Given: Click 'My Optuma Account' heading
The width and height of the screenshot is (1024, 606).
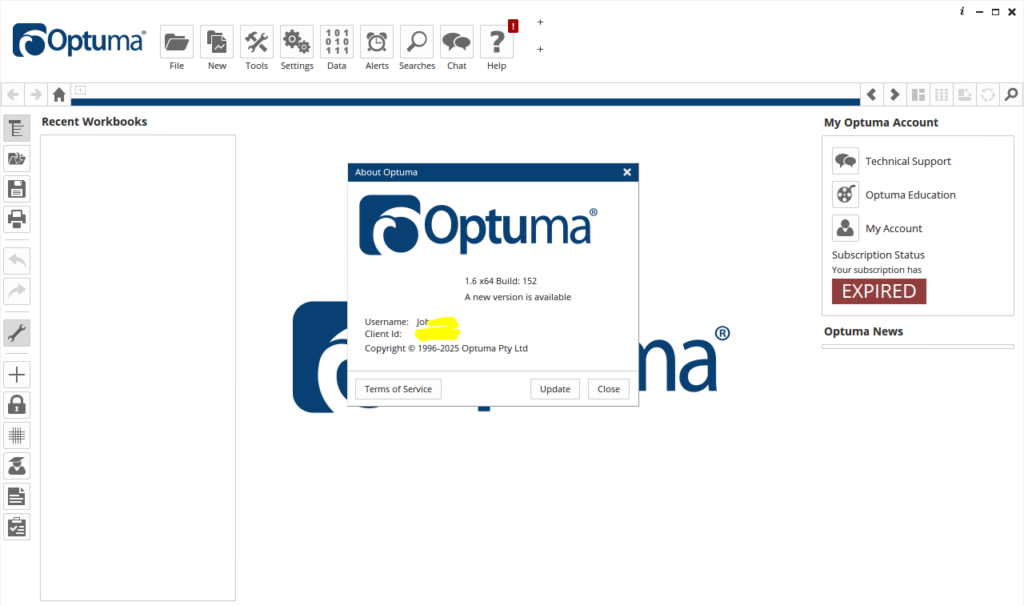Looking at the screenshot, I should pyautogui.click(x=881, y=122).
